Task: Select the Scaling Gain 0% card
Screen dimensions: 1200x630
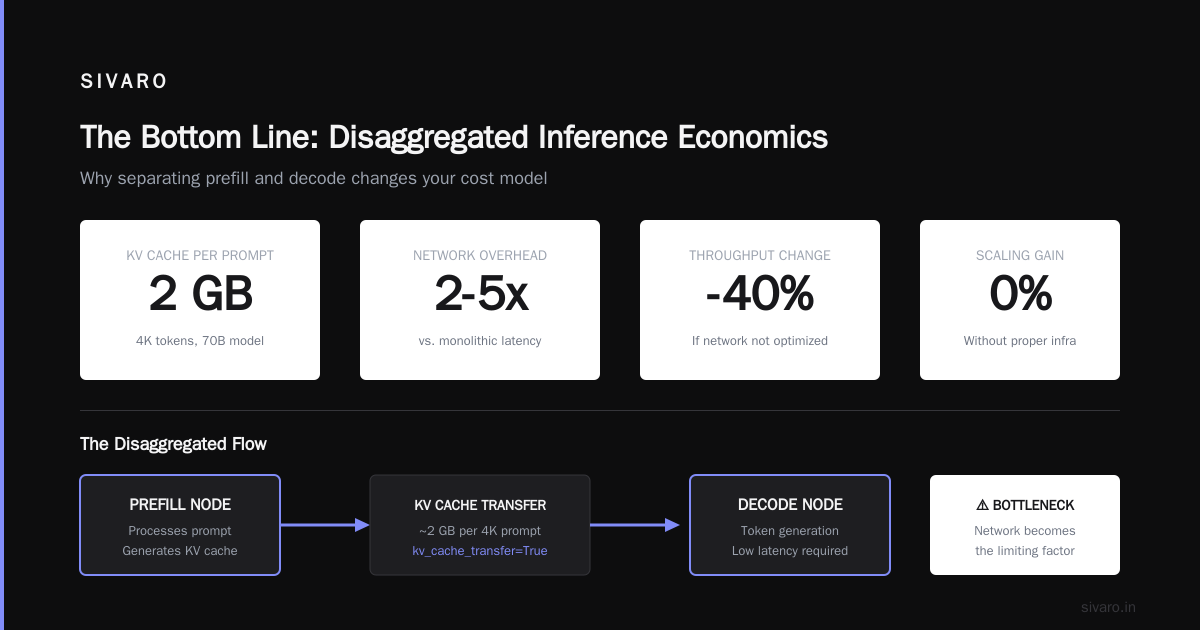Action: pos(1020,300)
